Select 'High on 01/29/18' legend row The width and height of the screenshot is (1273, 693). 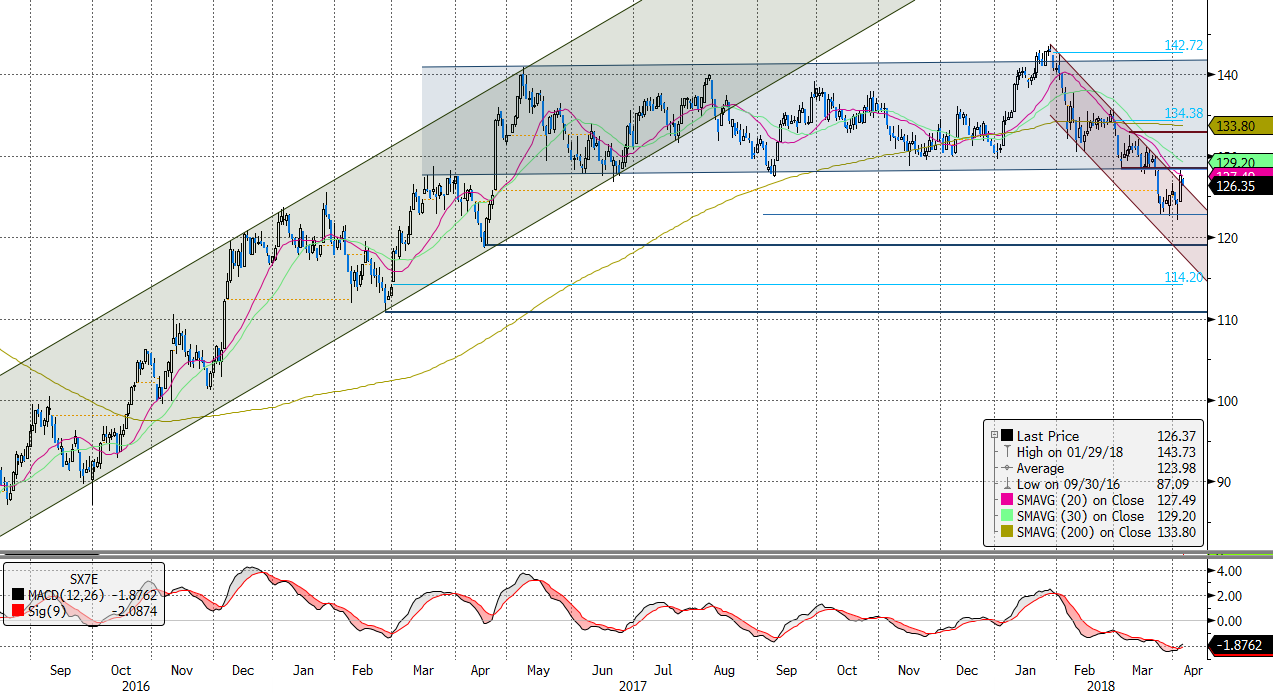point(1069,452)
